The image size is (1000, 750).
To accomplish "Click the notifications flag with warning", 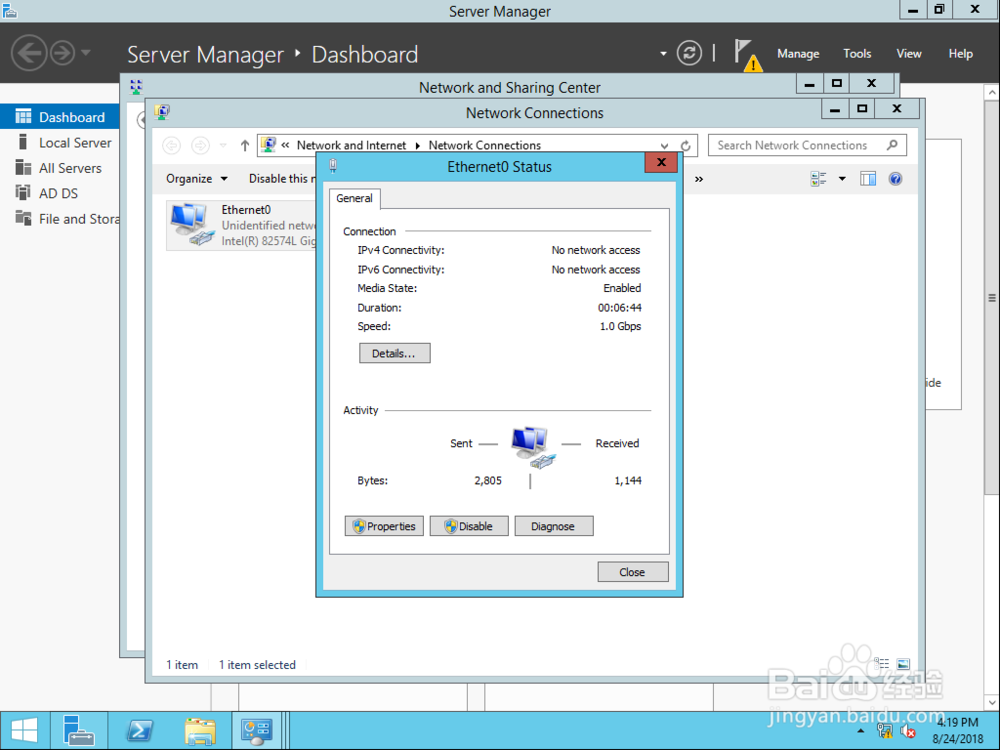I will pyautogui.click(x=746, y=54).
